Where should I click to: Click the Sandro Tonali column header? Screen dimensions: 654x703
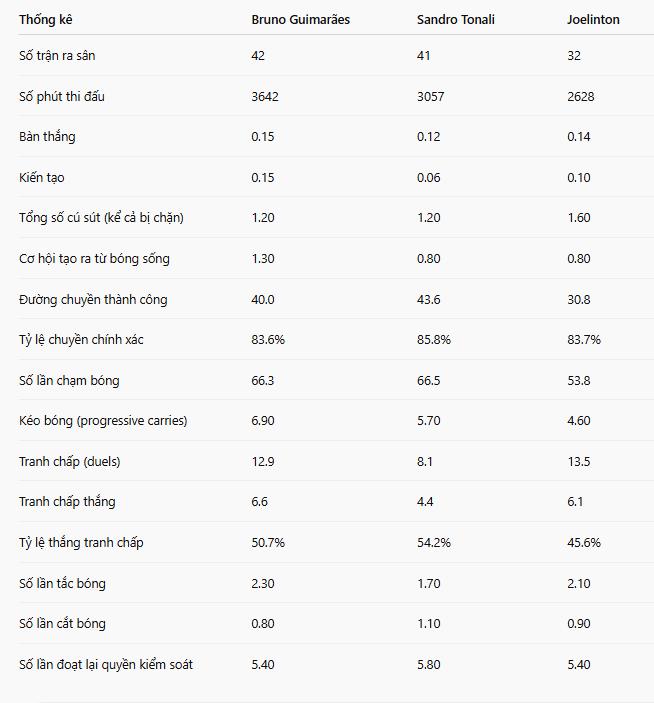click(x=455, y=19)
